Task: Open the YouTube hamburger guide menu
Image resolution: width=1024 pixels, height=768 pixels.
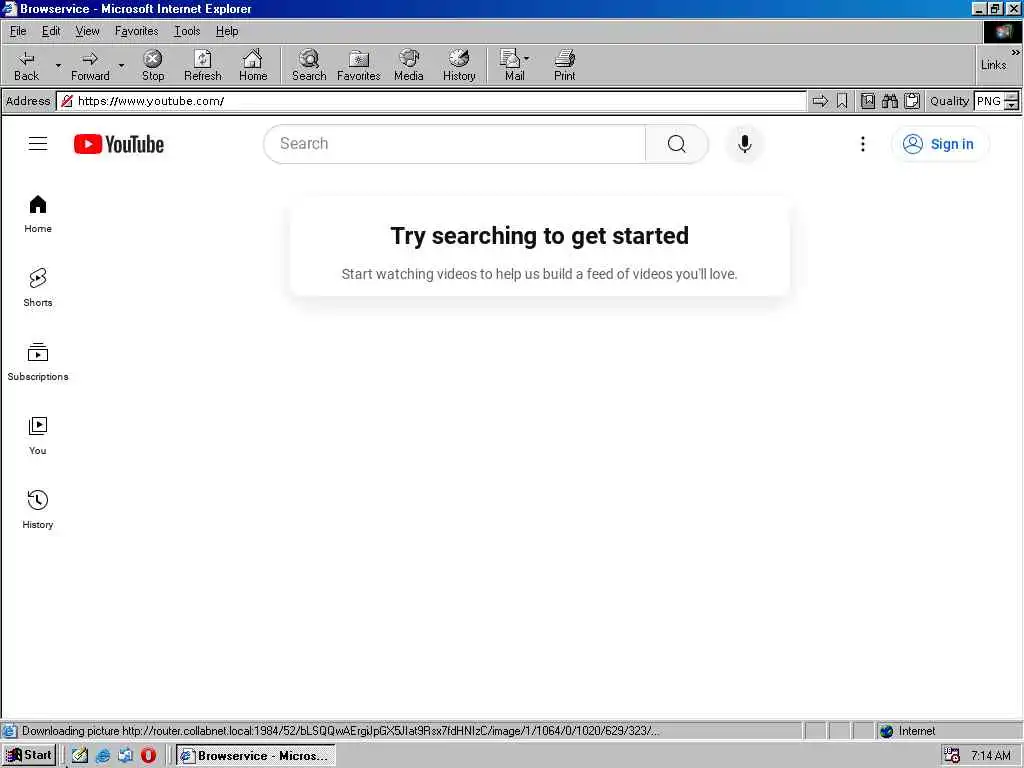Action: [x=38, y=144]
